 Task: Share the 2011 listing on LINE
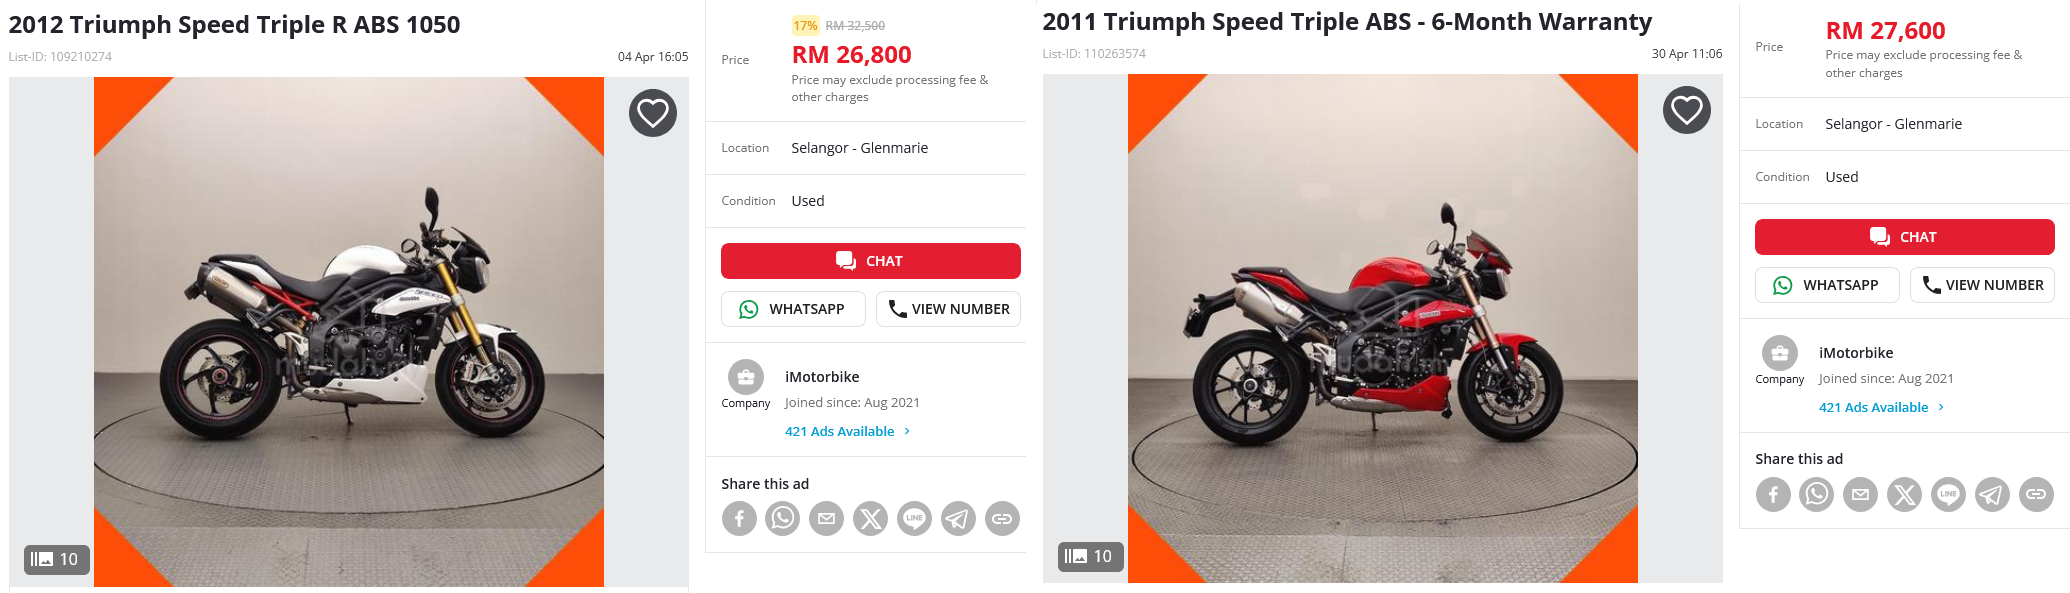click(x=1948, y=494)
